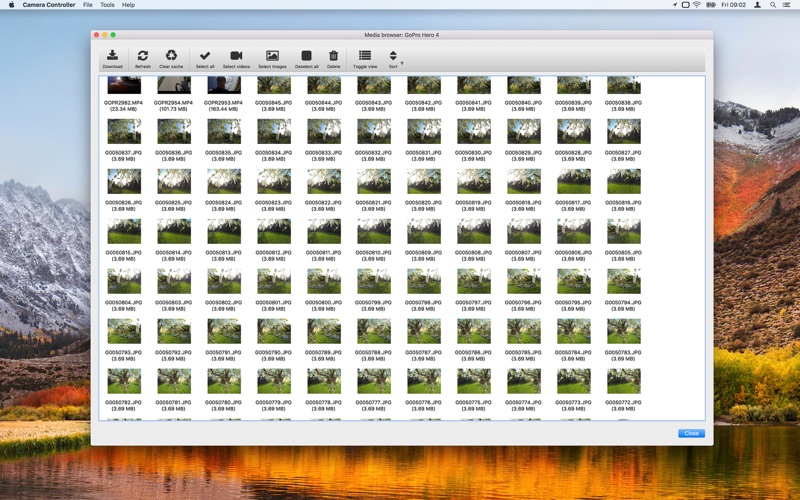Viewport: 800px width, 500px height.
Task: Click the Delete trash icon
Action: point(334,56)
